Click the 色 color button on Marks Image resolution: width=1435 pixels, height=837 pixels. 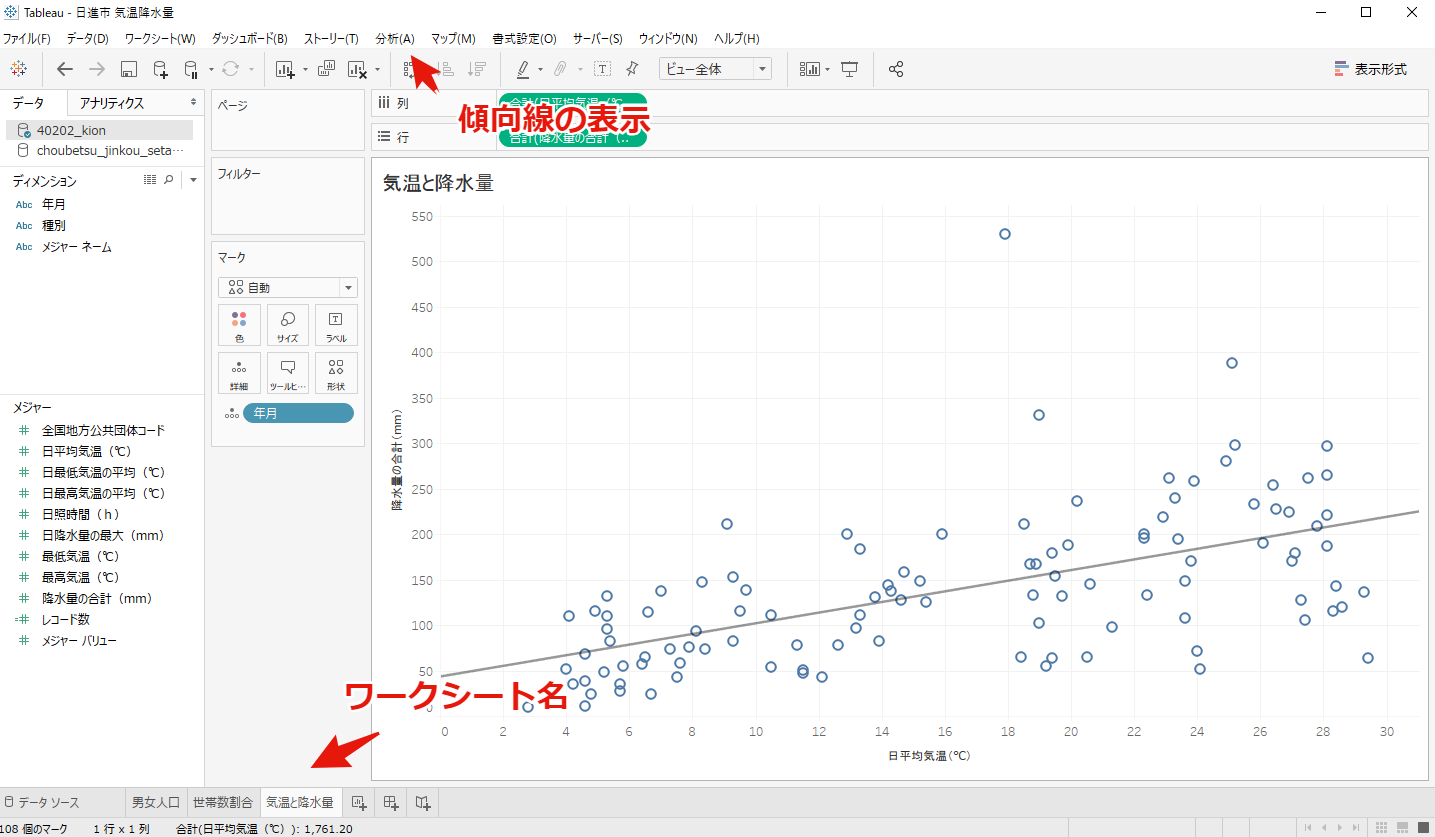[x=239, y=325]
